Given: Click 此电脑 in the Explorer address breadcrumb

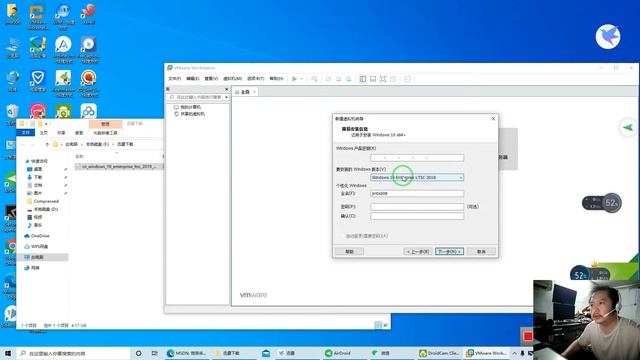Looking at the screenshot, I should [x=71, y=144].
